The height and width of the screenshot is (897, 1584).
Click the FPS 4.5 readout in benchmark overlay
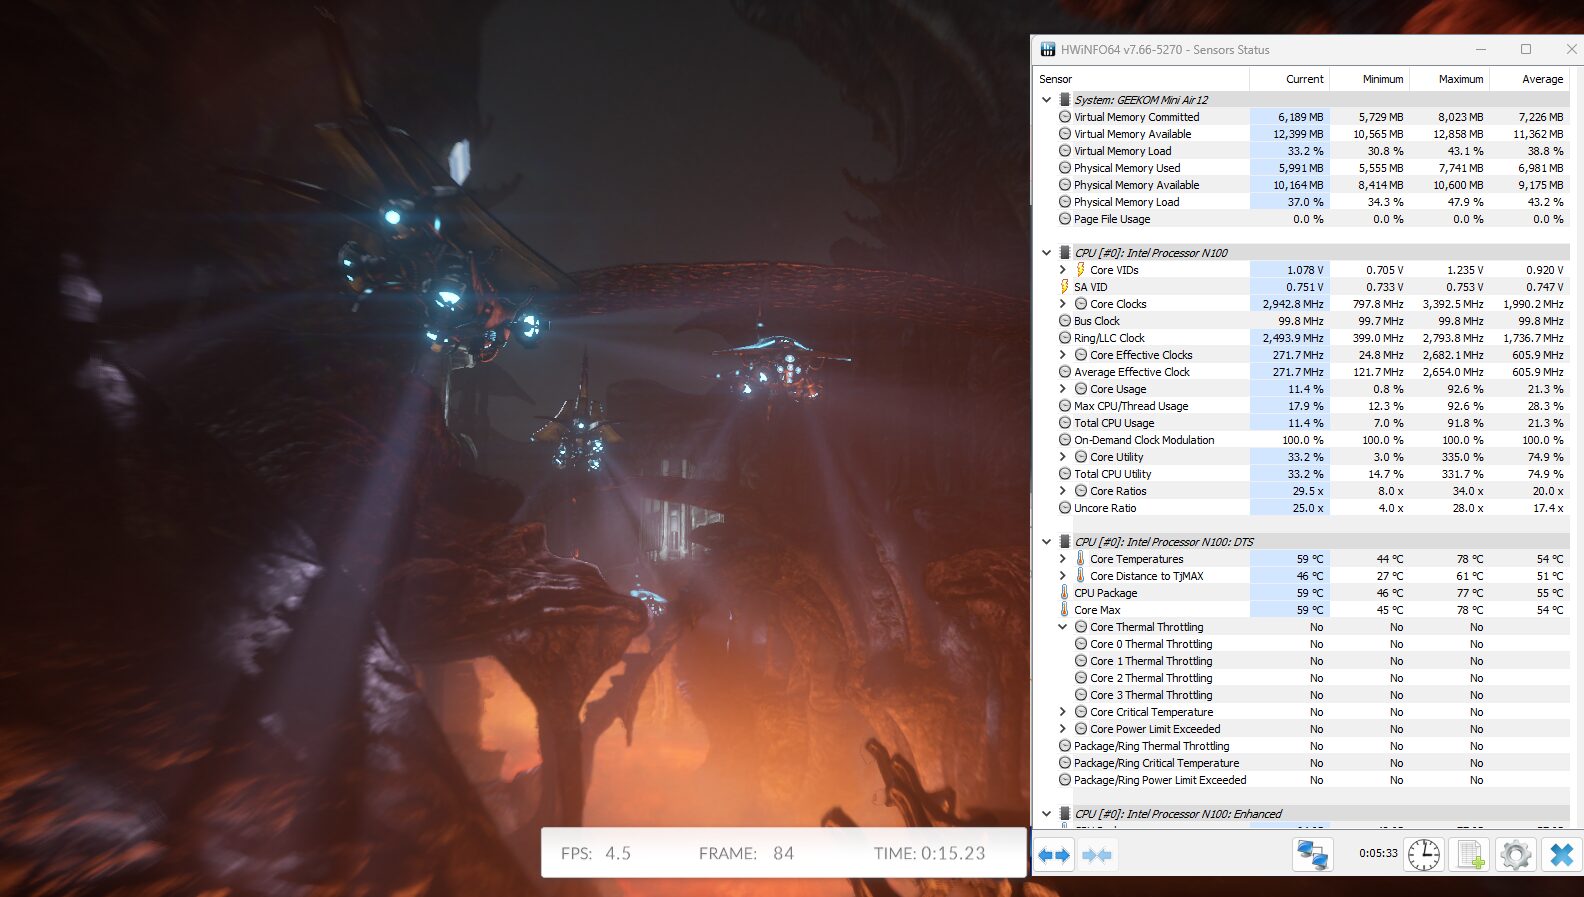pyautogui.click(x=596, y=853)
